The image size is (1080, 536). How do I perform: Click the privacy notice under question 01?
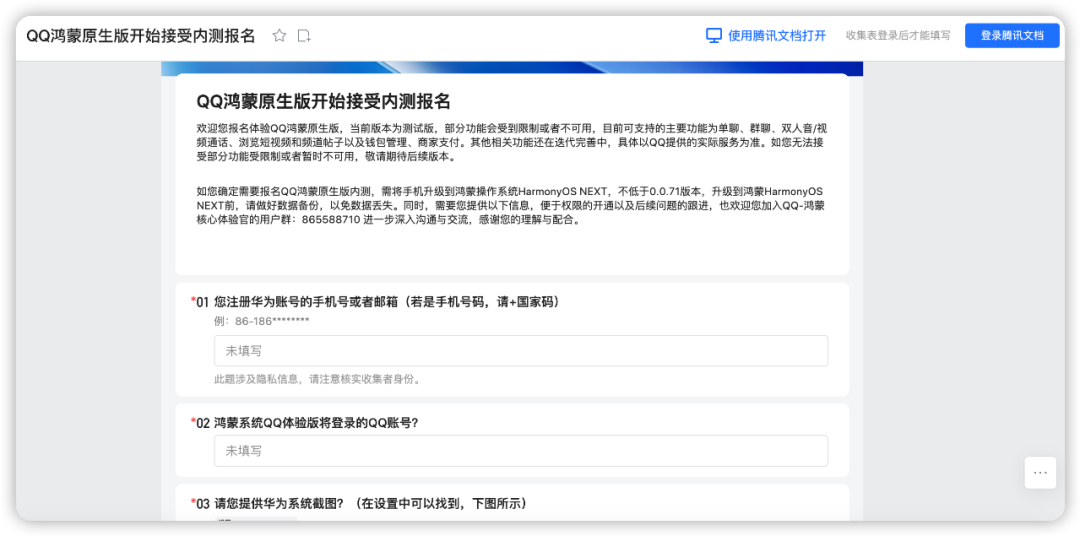(x=318, y=379)
